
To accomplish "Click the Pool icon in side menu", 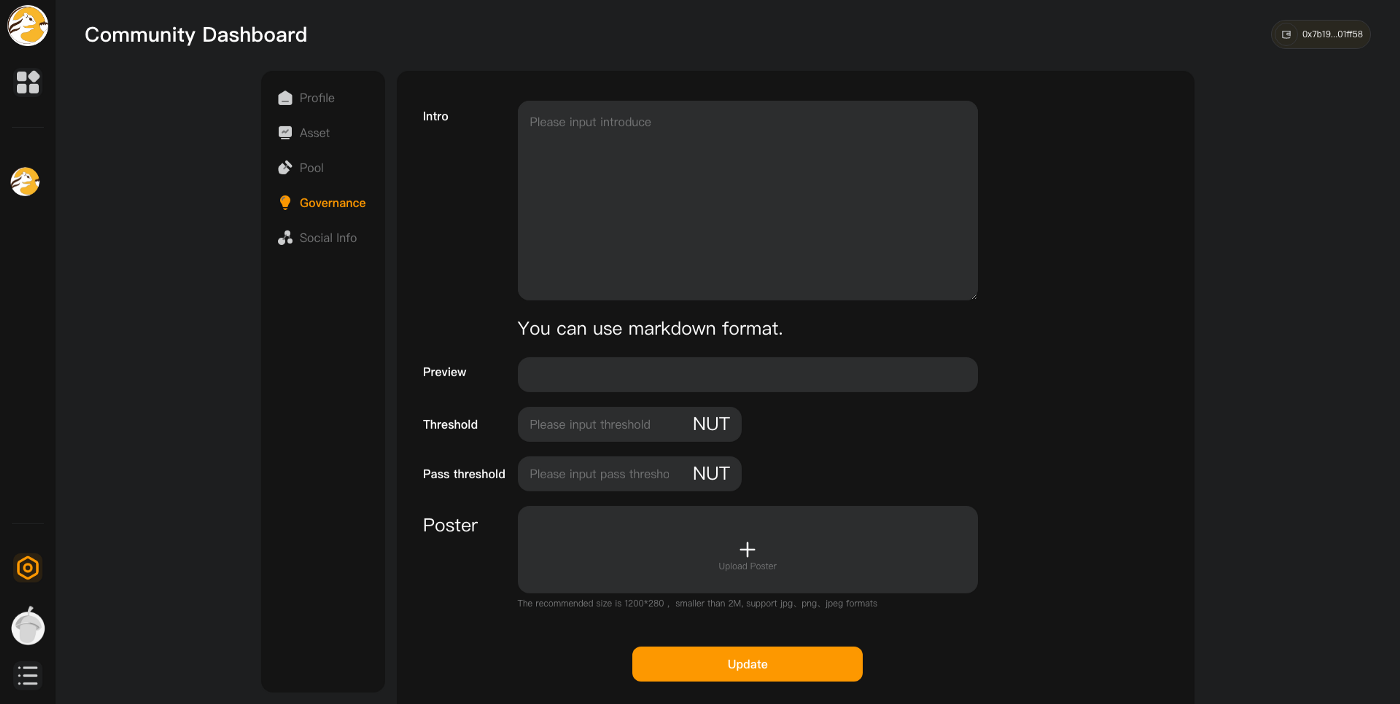I will click(285, 168).
